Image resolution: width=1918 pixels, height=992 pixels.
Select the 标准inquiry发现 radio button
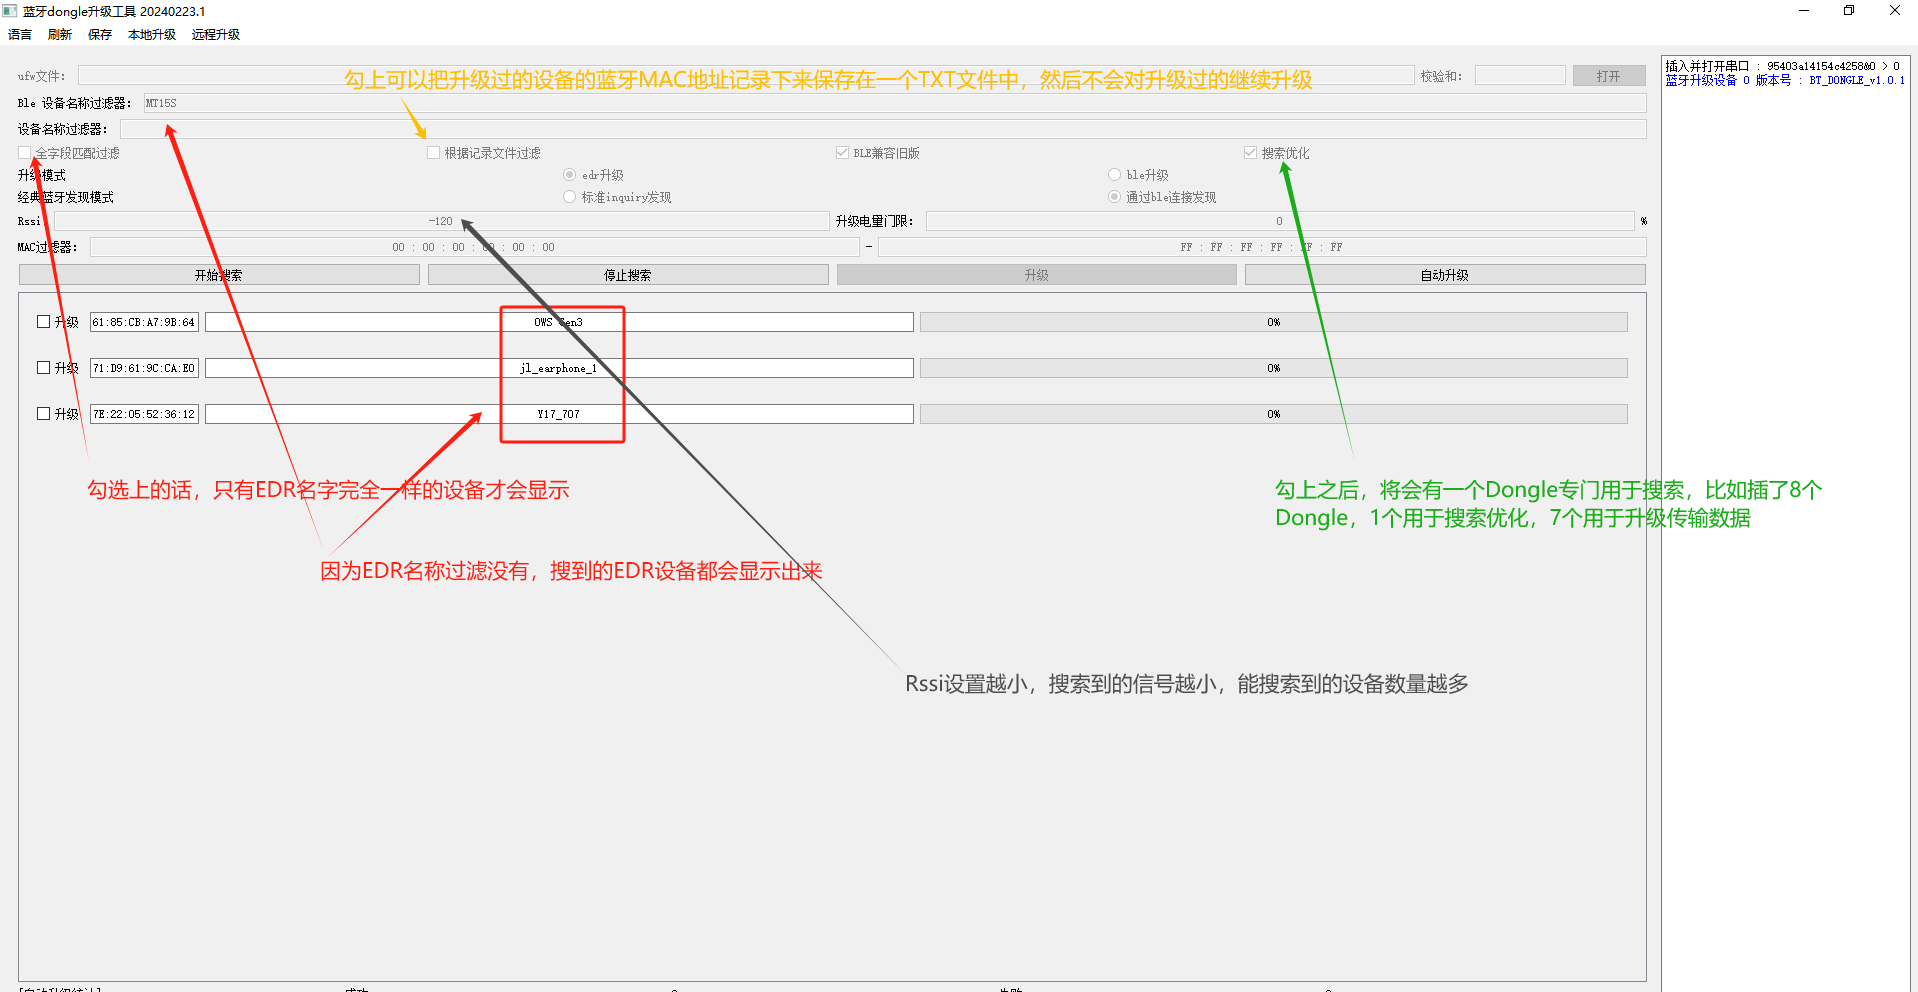[x=570, y=197]
